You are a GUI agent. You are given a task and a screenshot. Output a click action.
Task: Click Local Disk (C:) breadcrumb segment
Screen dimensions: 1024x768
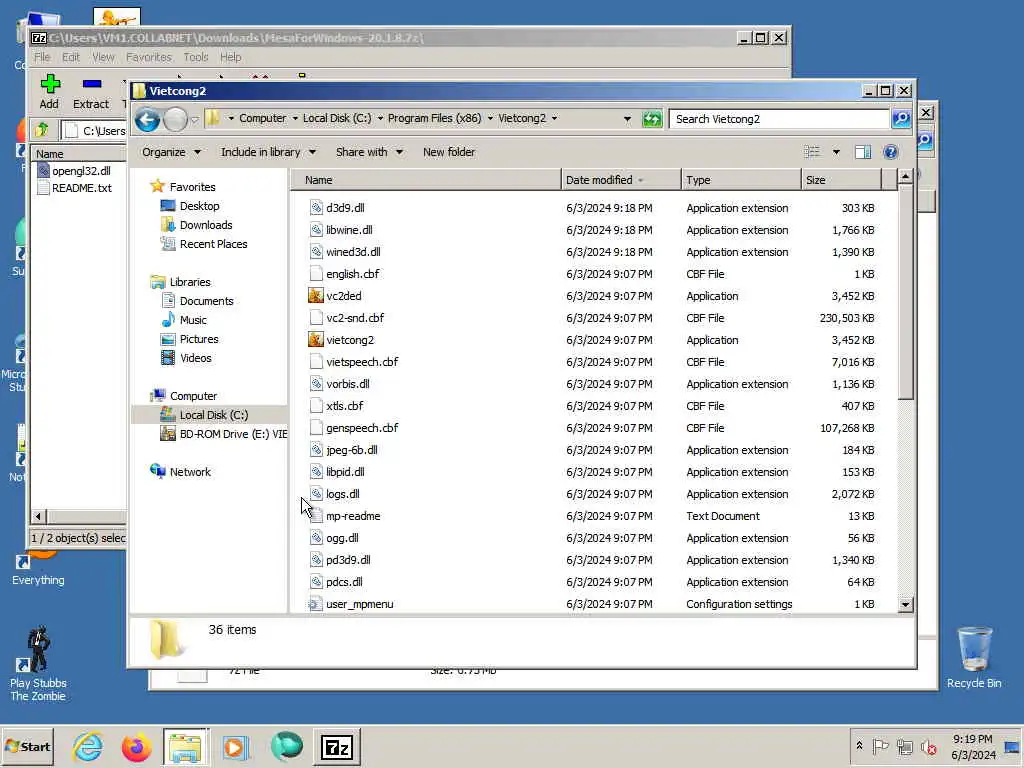click(x=337, y=118)
